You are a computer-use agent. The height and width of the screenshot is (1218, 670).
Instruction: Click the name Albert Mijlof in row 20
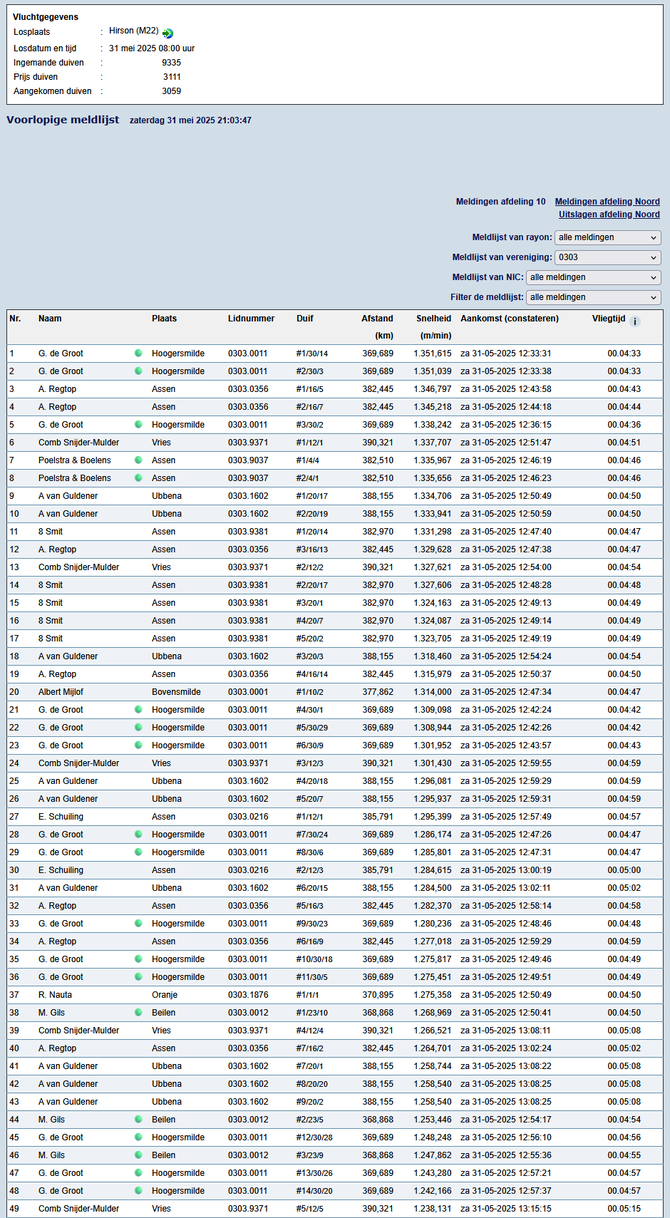pos(62,692)
